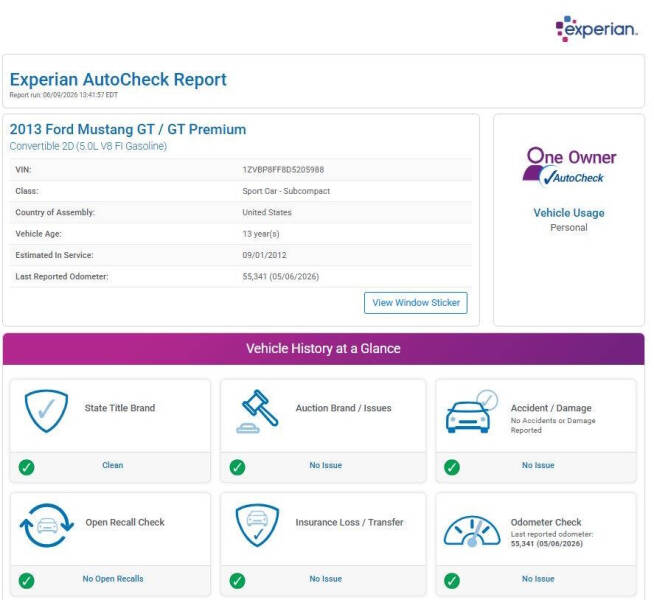Click green checkmark under Odometer Check
This screenshot has width=654, height=600.
click(x=452, y=580)
